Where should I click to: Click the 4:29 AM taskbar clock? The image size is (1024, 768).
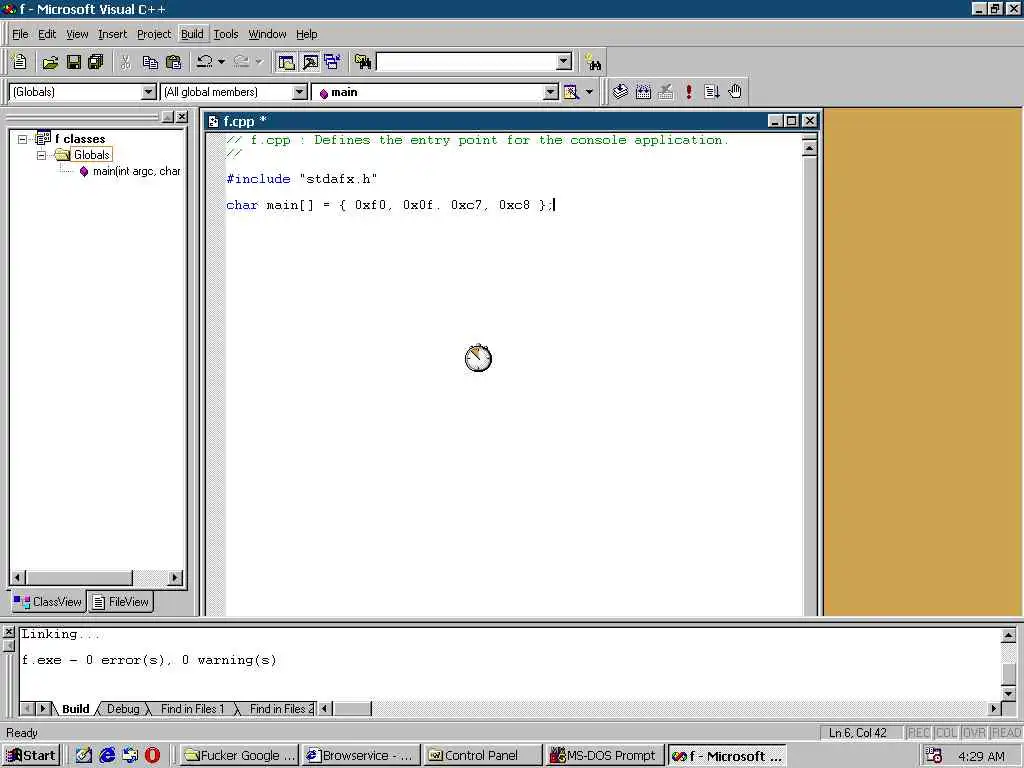[x=982, y=756]
